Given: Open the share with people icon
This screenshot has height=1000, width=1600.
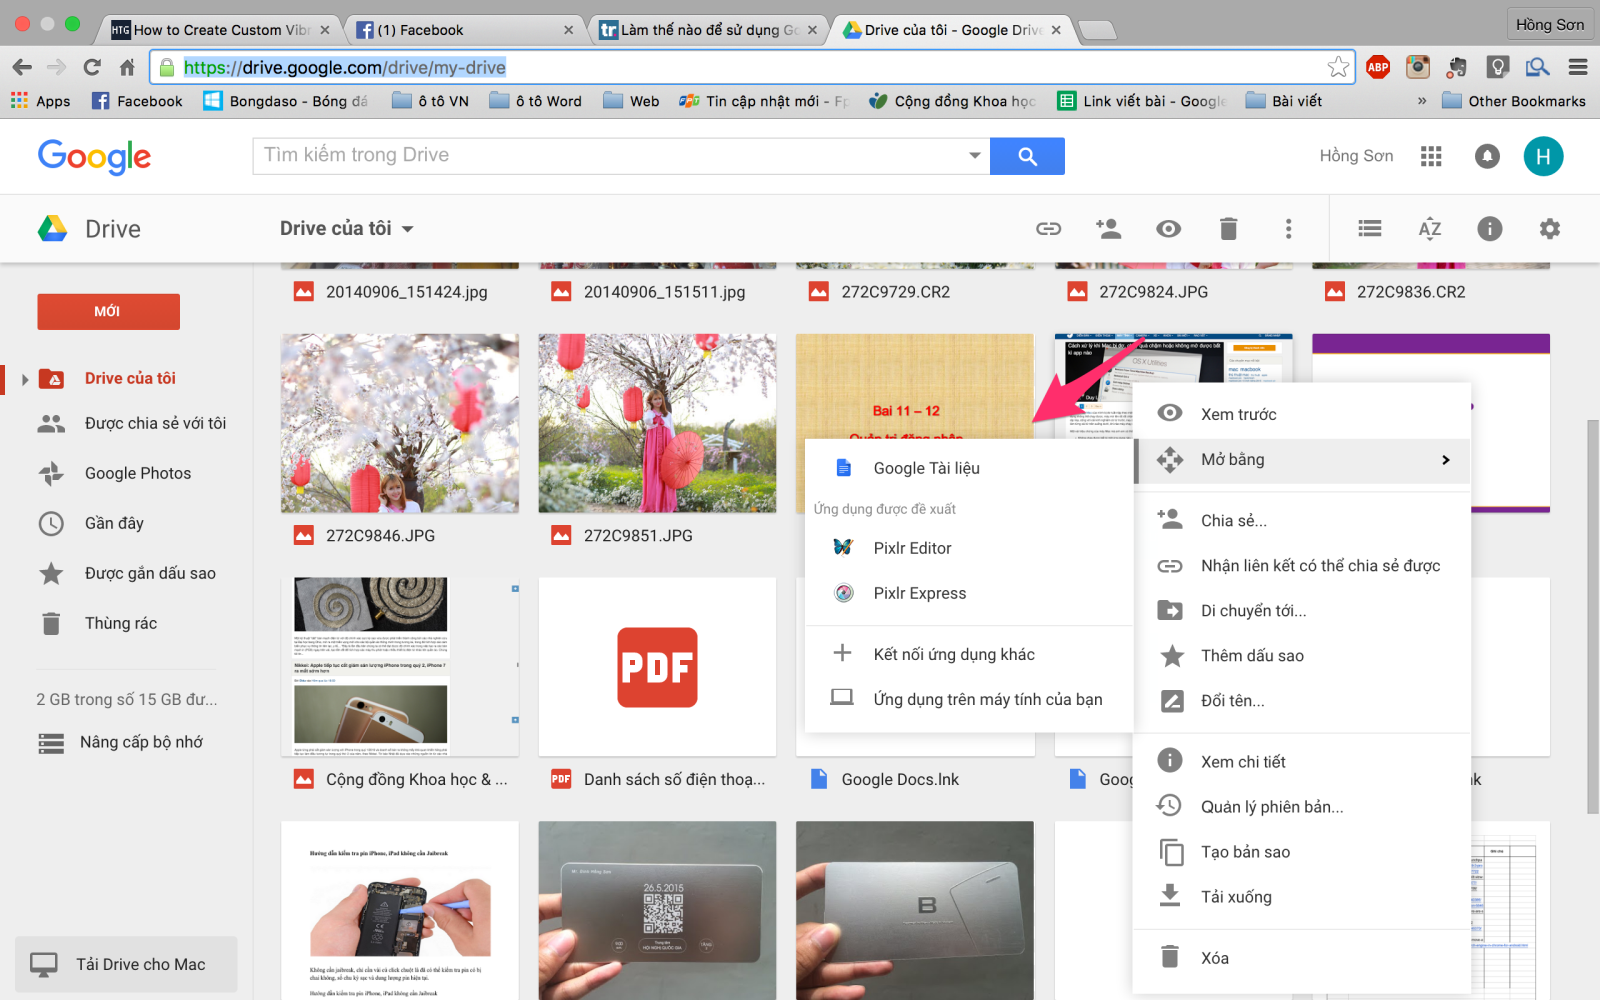Looking at the screenshot, I should coord(1108,228).
